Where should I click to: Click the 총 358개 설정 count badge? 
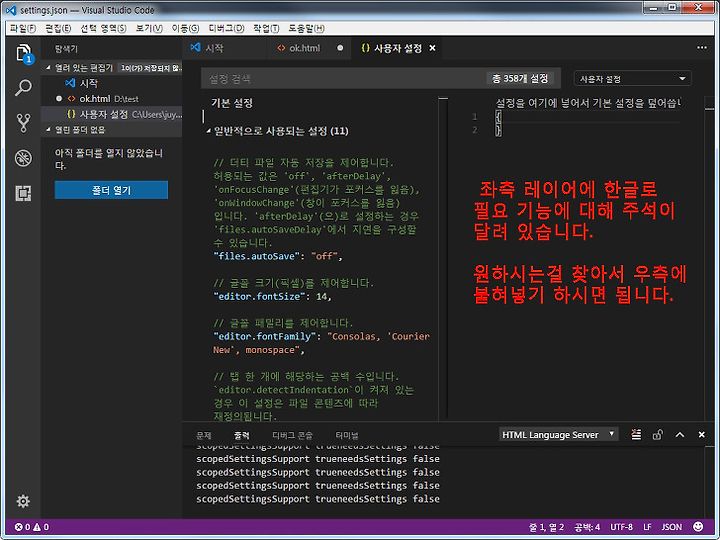coord(520,79)
